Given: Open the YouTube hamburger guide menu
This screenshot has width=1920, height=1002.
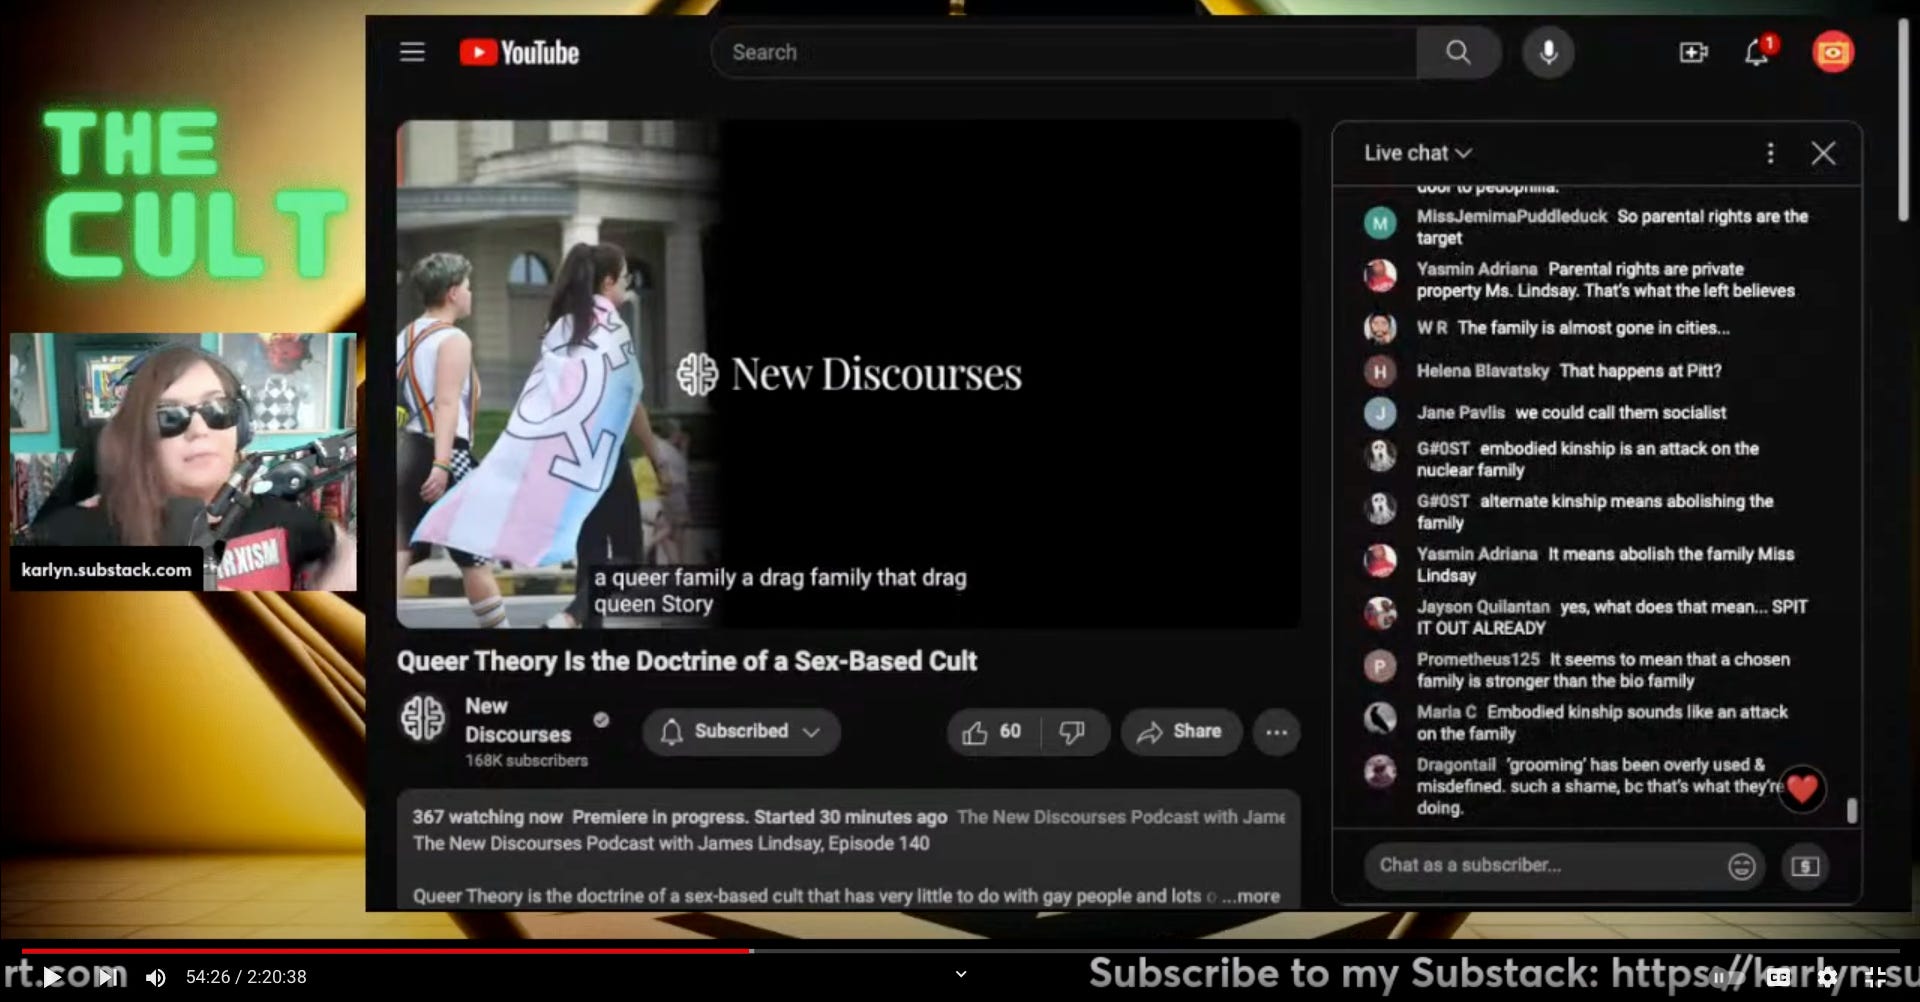Looking at the screenshot, I should coord(412,52).
